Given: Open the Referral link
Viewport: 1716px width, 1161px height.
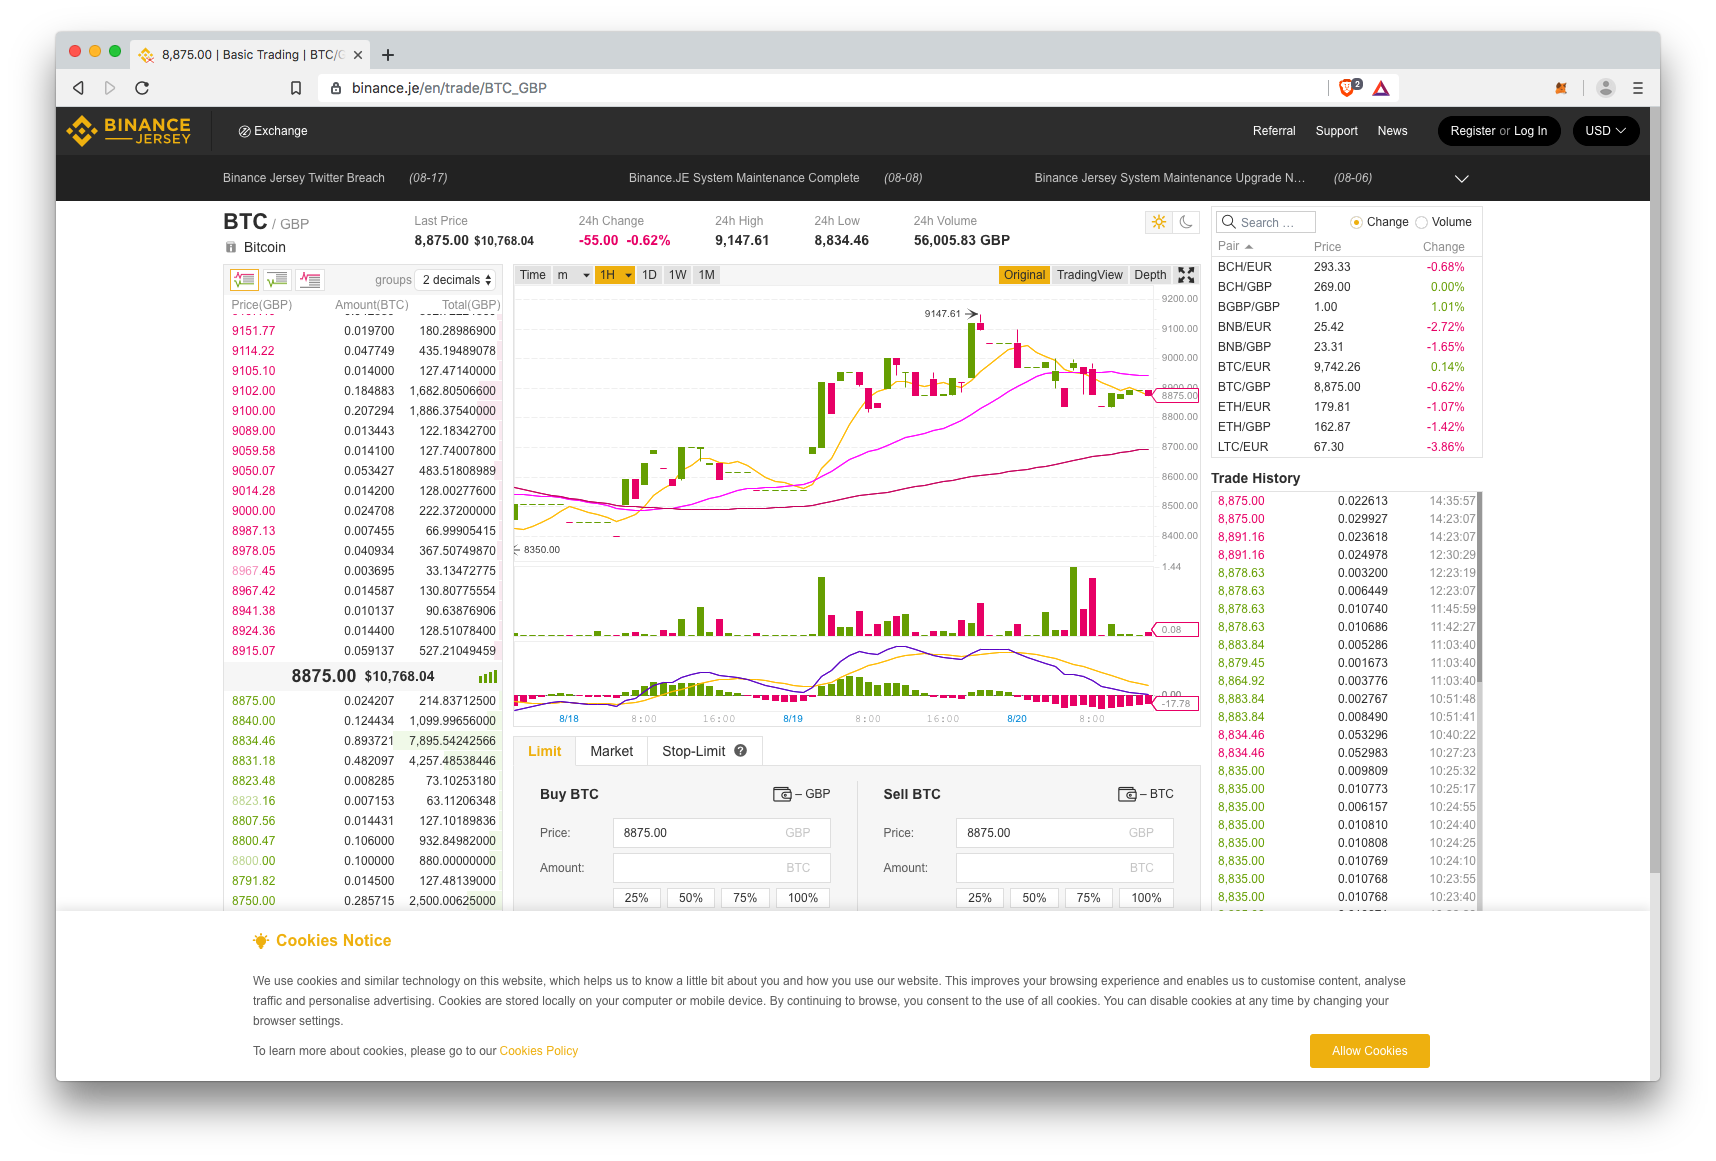Looking at the screenshot, I should point(1274,131).
